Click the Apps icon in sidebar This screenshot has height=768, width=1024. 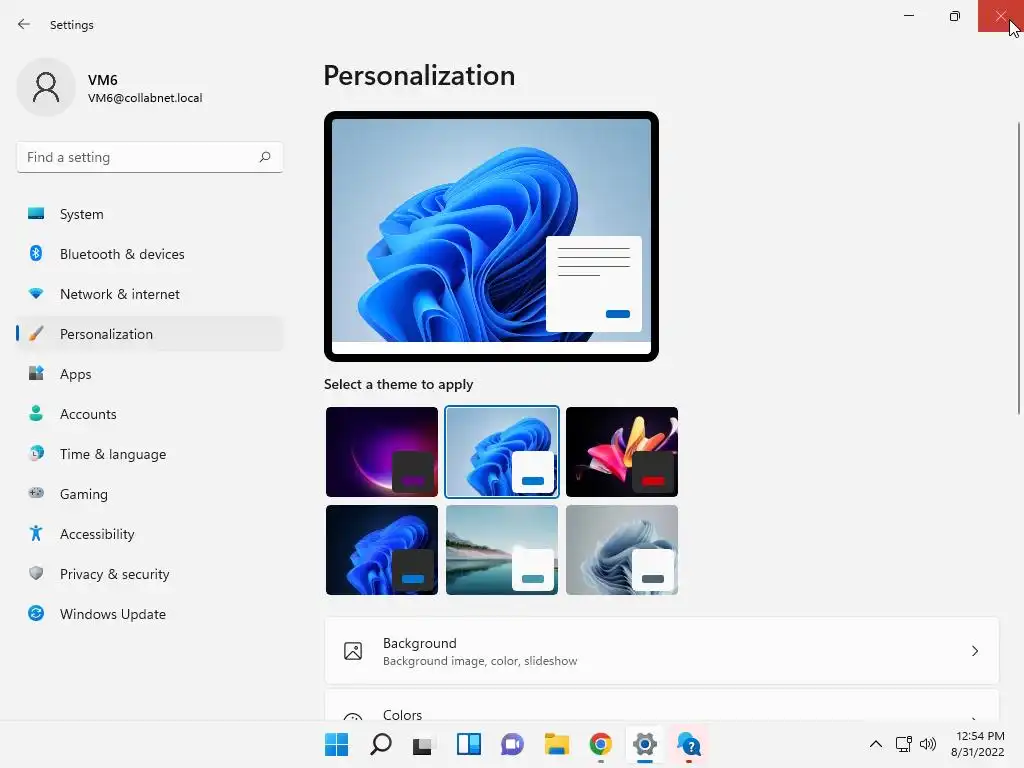tap(36, 374)
